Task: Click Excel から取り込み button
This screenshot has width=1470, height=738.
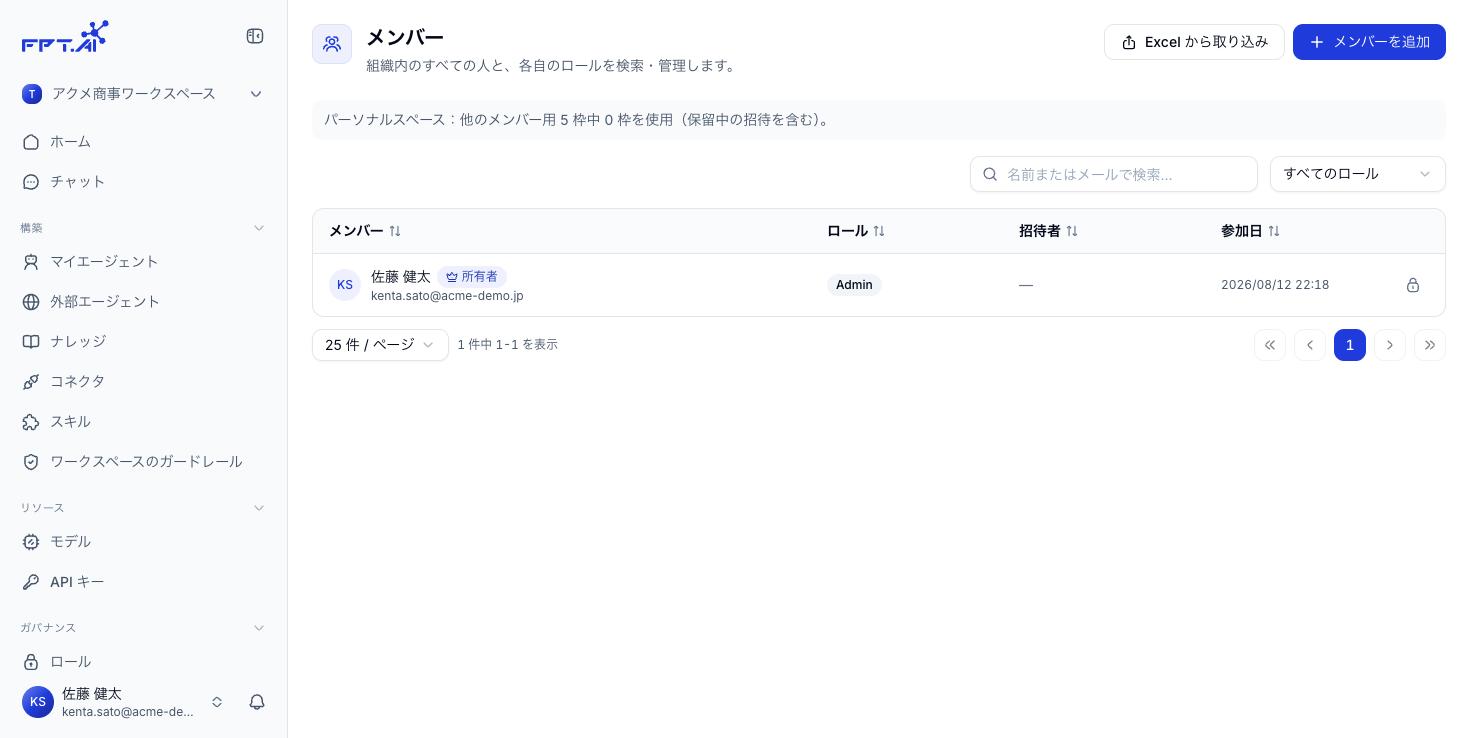Action: click(x=1194, y=42)
